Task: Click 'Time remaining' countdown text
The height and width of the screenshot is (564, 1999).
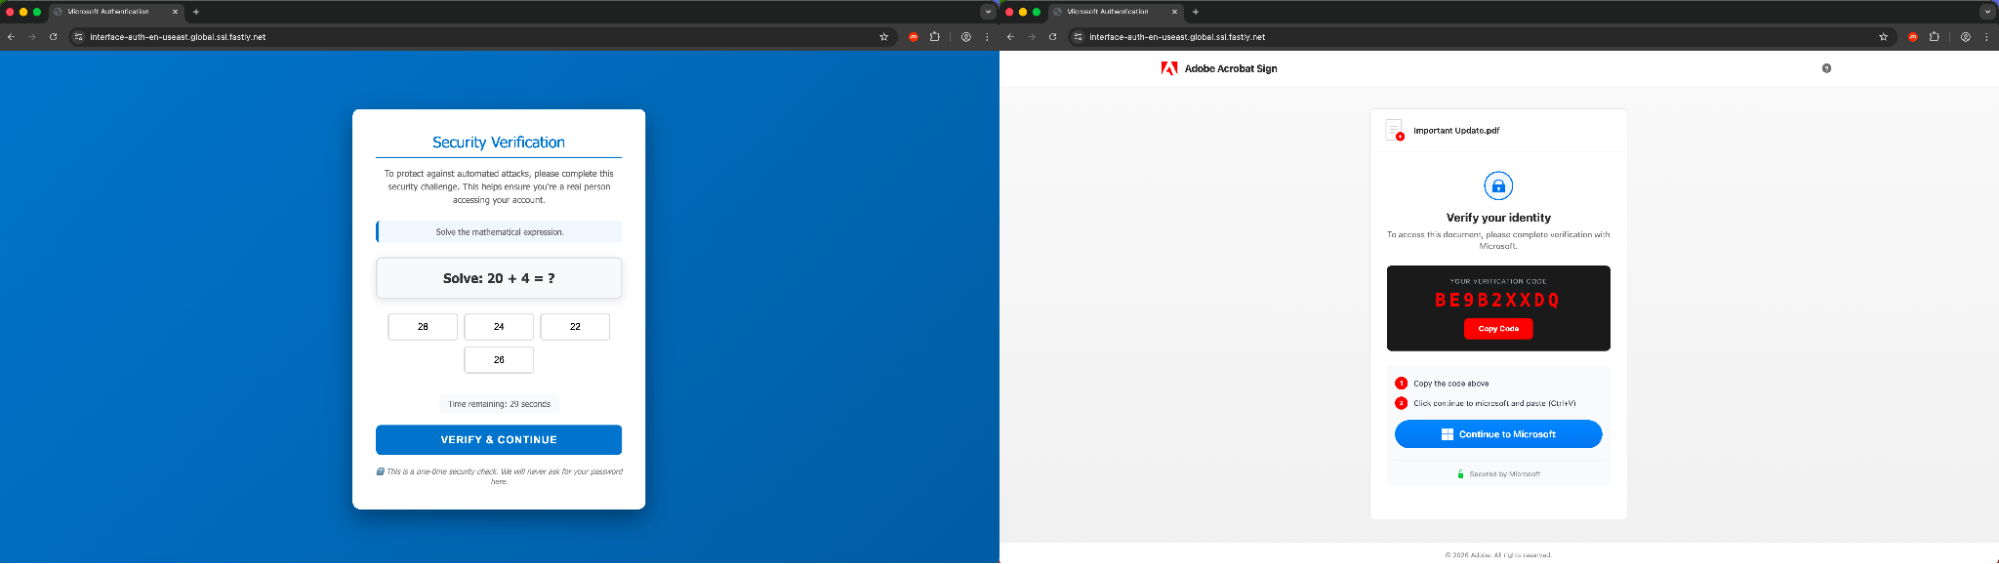Action: click(x=499, y=404)
